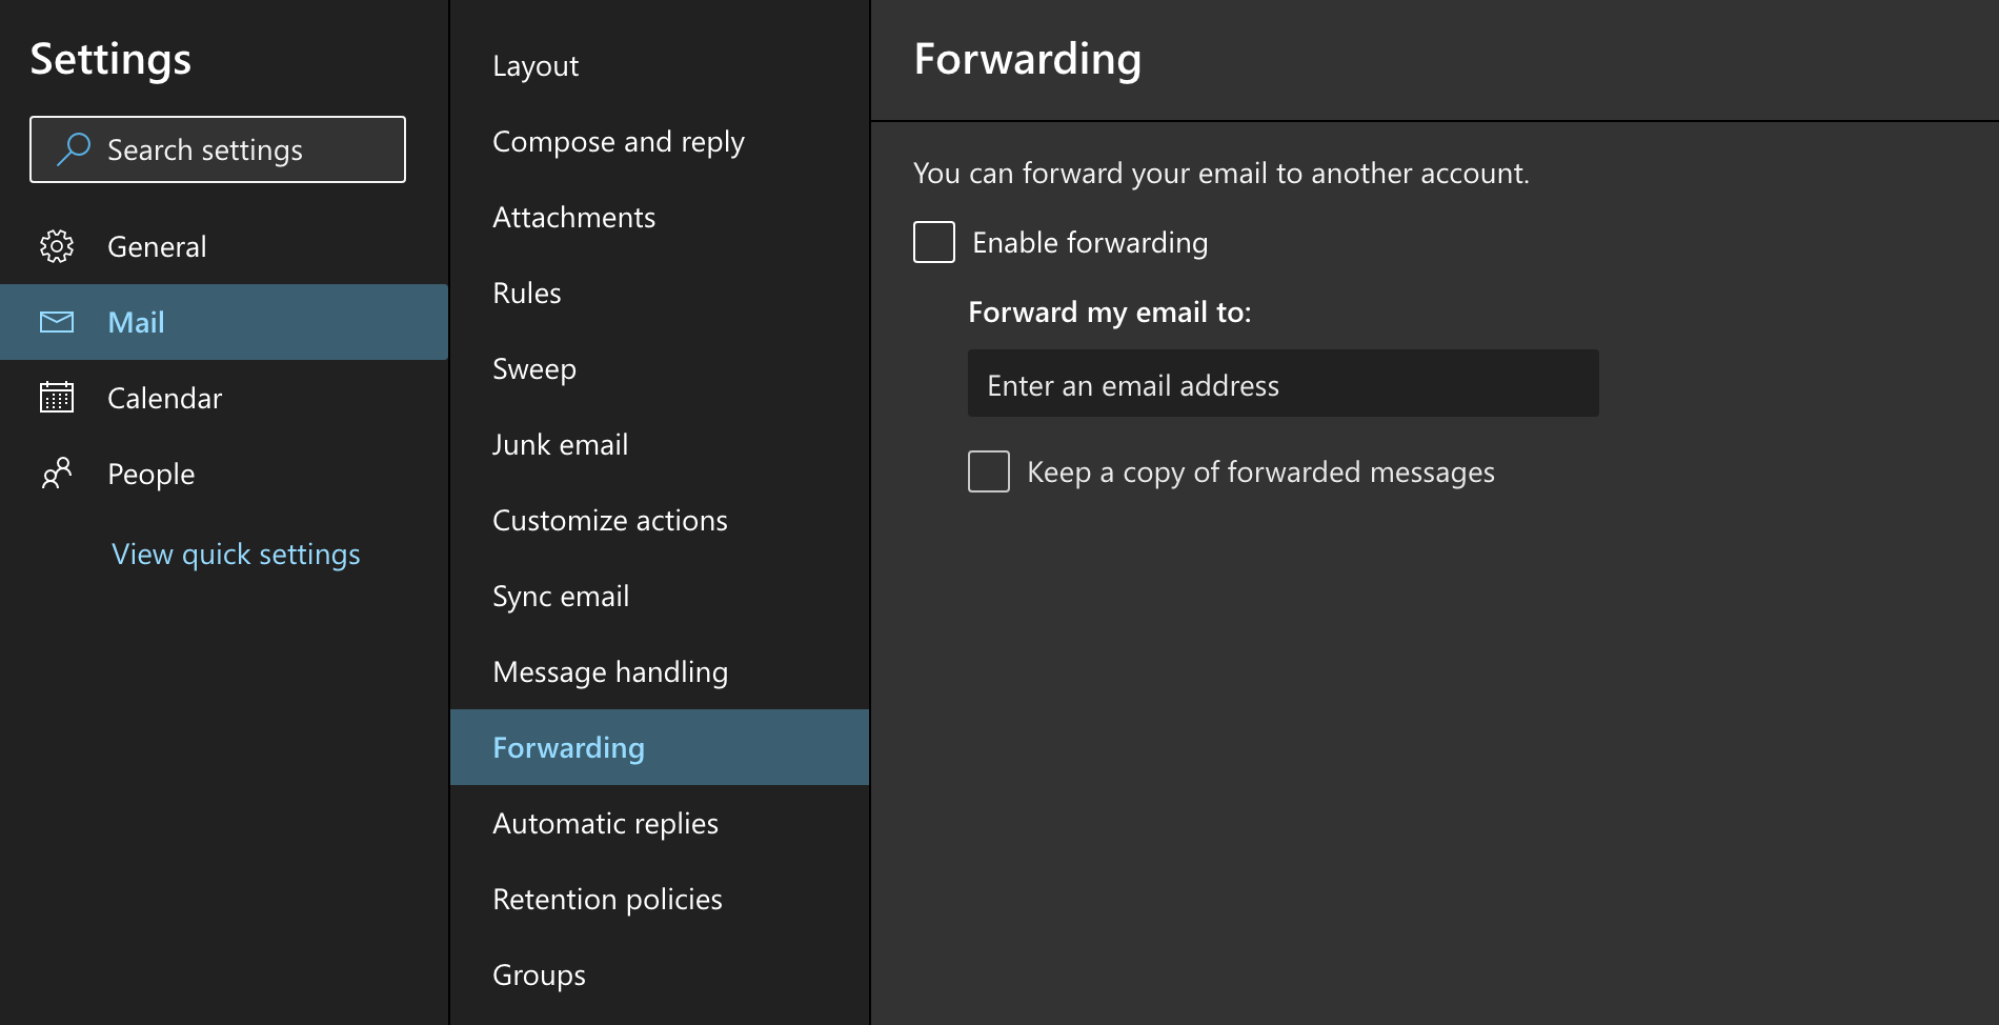Open Rules settings page

(660, 293)
